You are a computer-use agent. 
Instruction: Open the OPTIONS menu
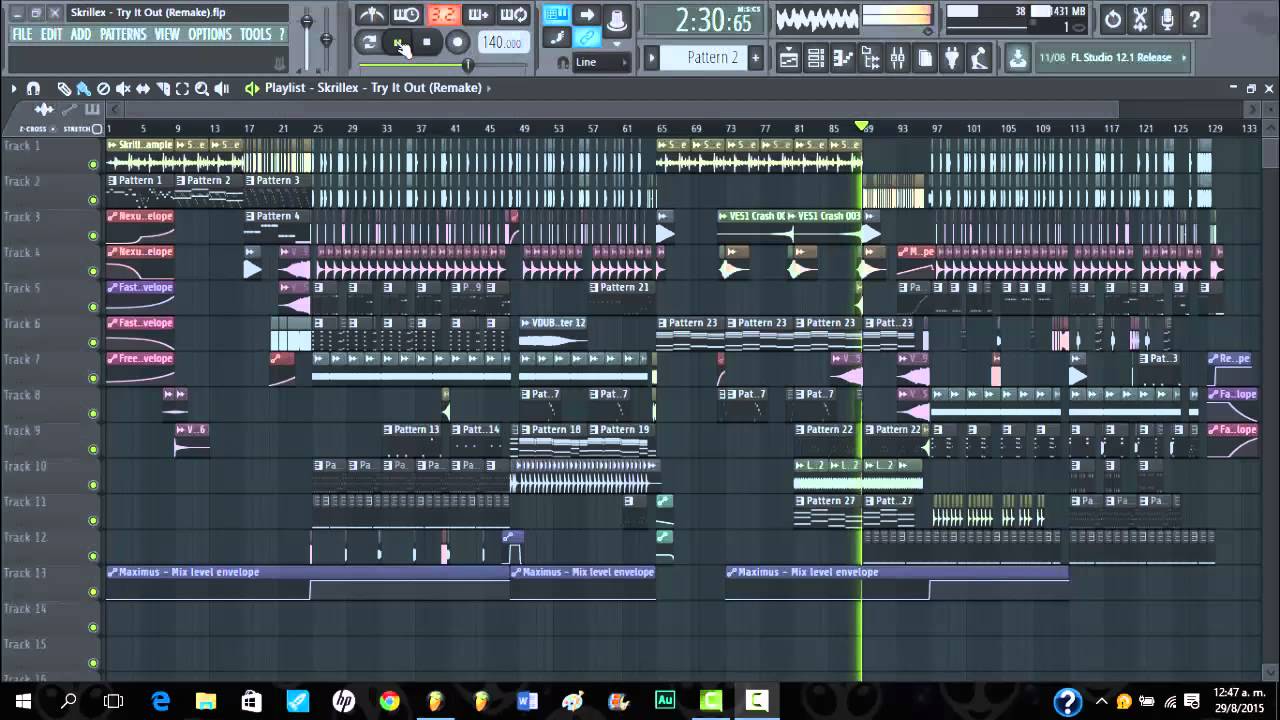(210, 35)
